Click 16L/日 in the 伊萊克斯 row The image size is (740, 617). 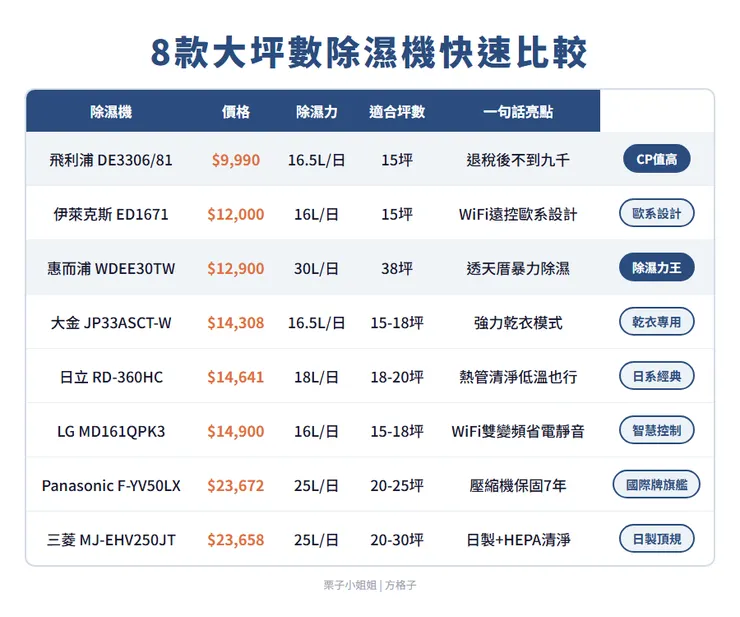click(x=316, y=214)
